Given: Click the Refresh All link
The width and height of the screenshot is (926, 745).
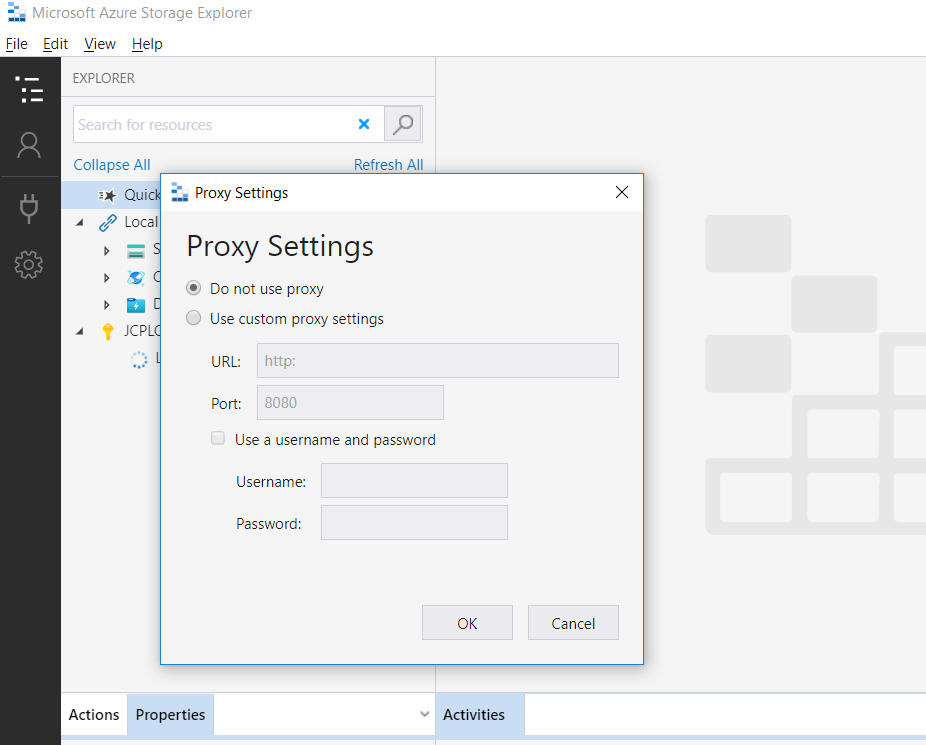Looking at the screenshot, I should pyautogui.click(x=389, y=164).
